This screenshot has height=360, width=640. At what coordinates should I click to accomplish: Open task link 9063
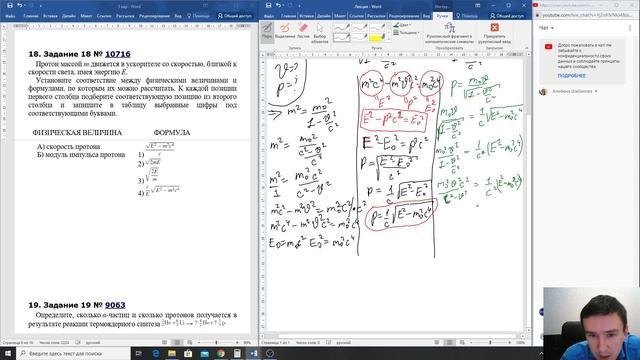pos(115,305)
